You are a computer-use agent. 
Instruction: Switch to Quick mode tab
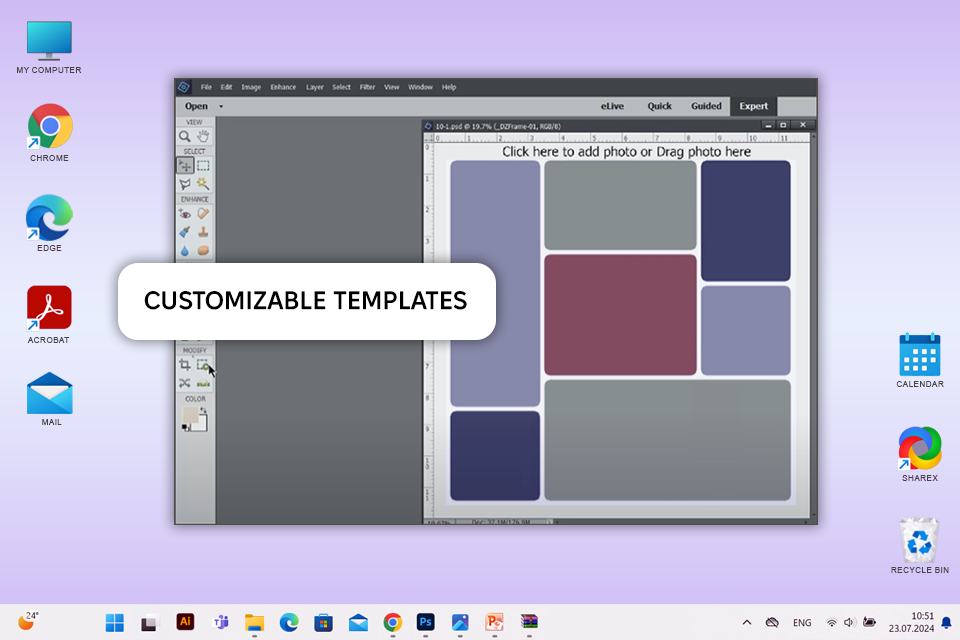pyautogui.click(x=659, y=106)
